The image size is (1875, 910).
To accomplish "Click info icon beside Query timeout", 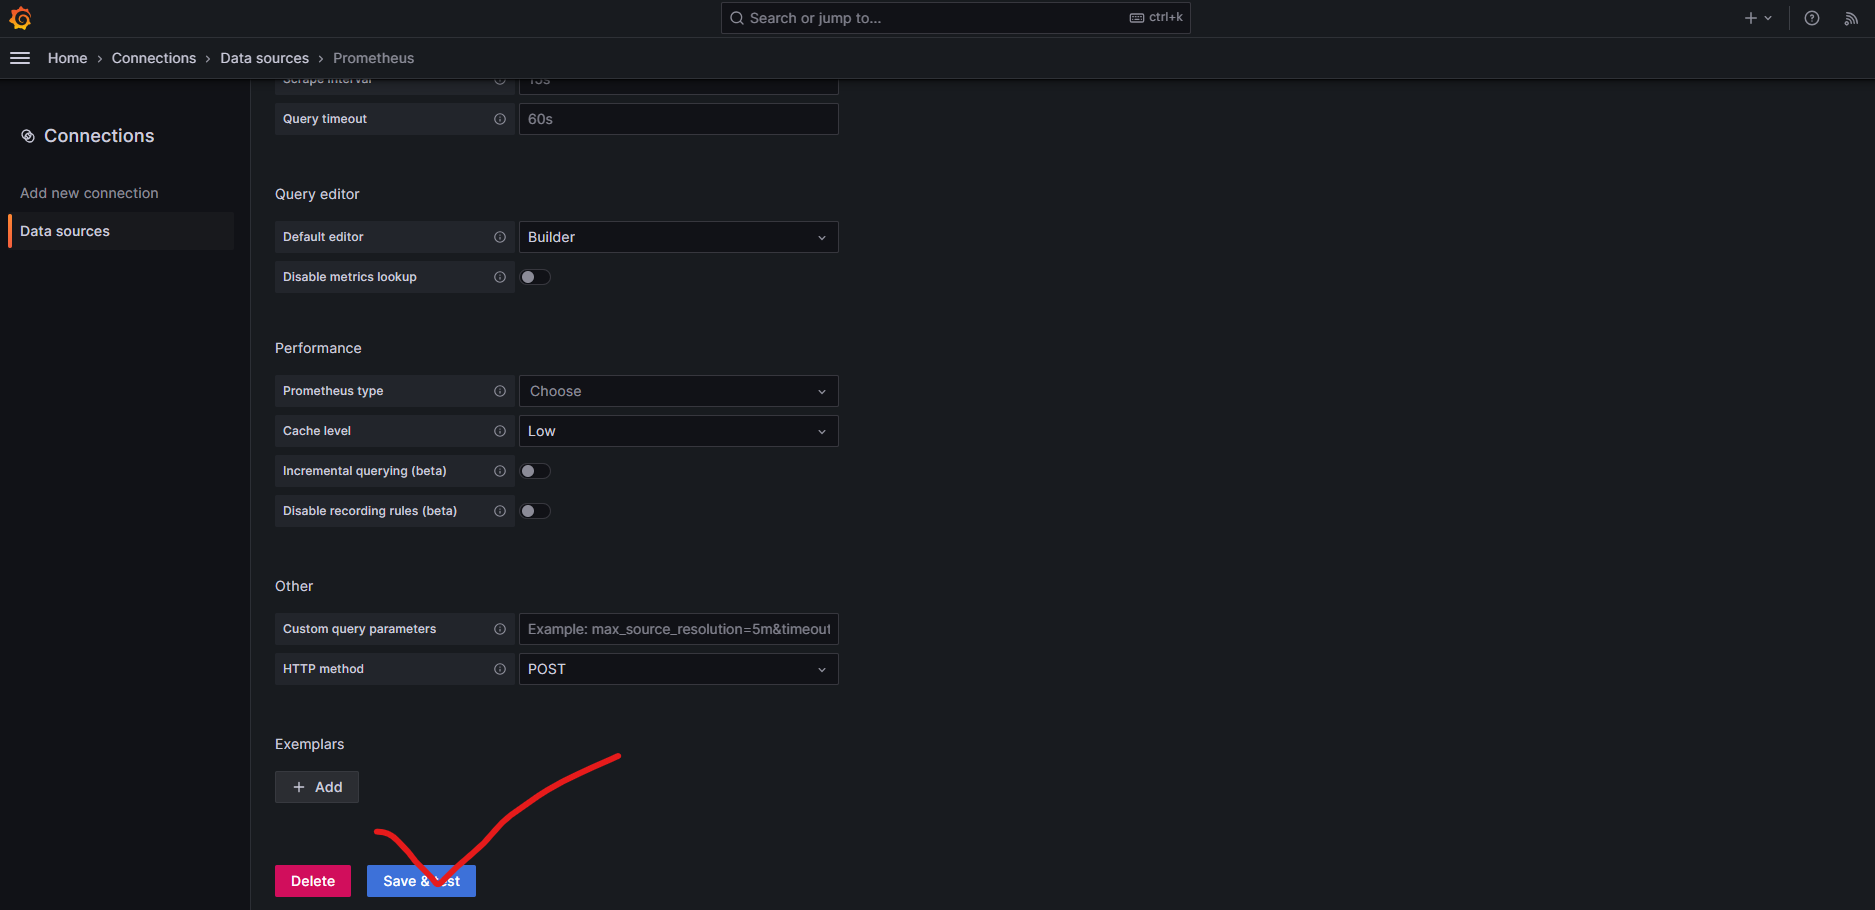I will (500, 119).
